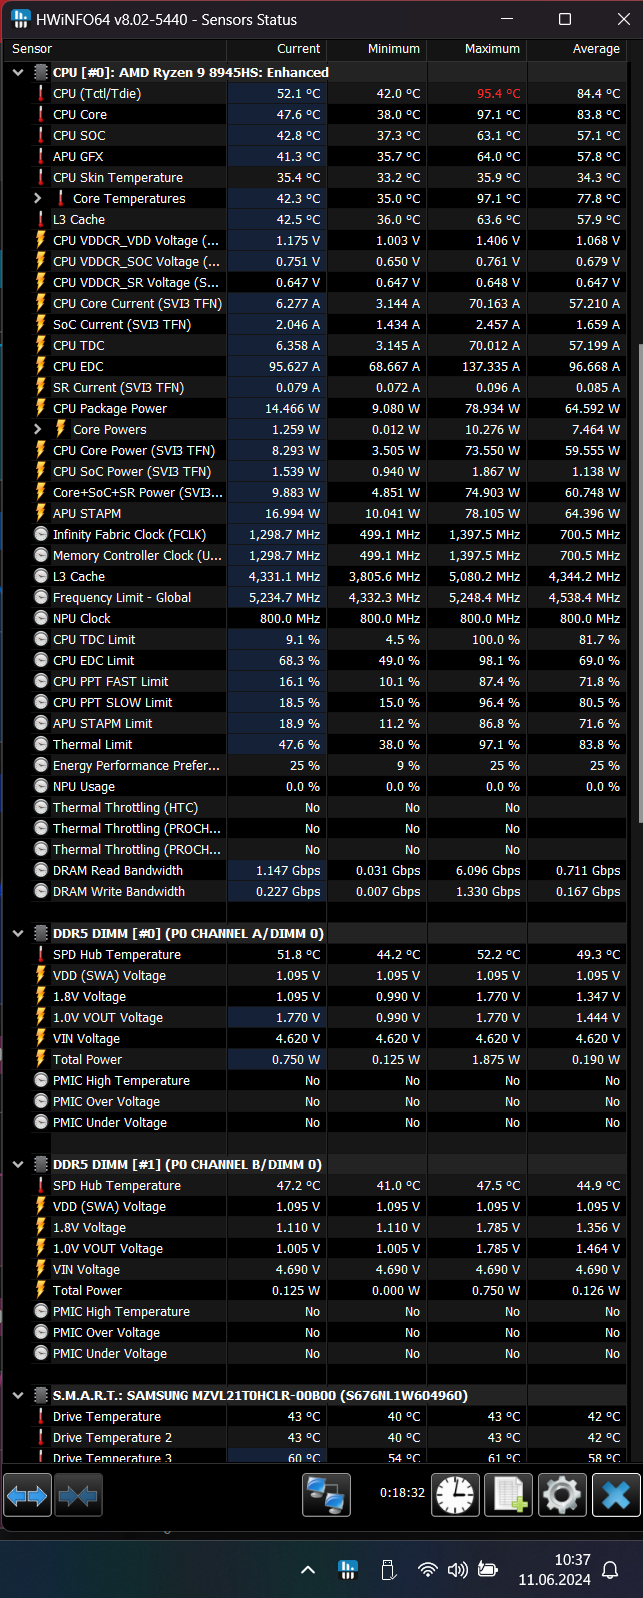Click the HWiNFO64 title bar app icon
The width and height of the screenshot is (643, 1598).
point(19,19)
